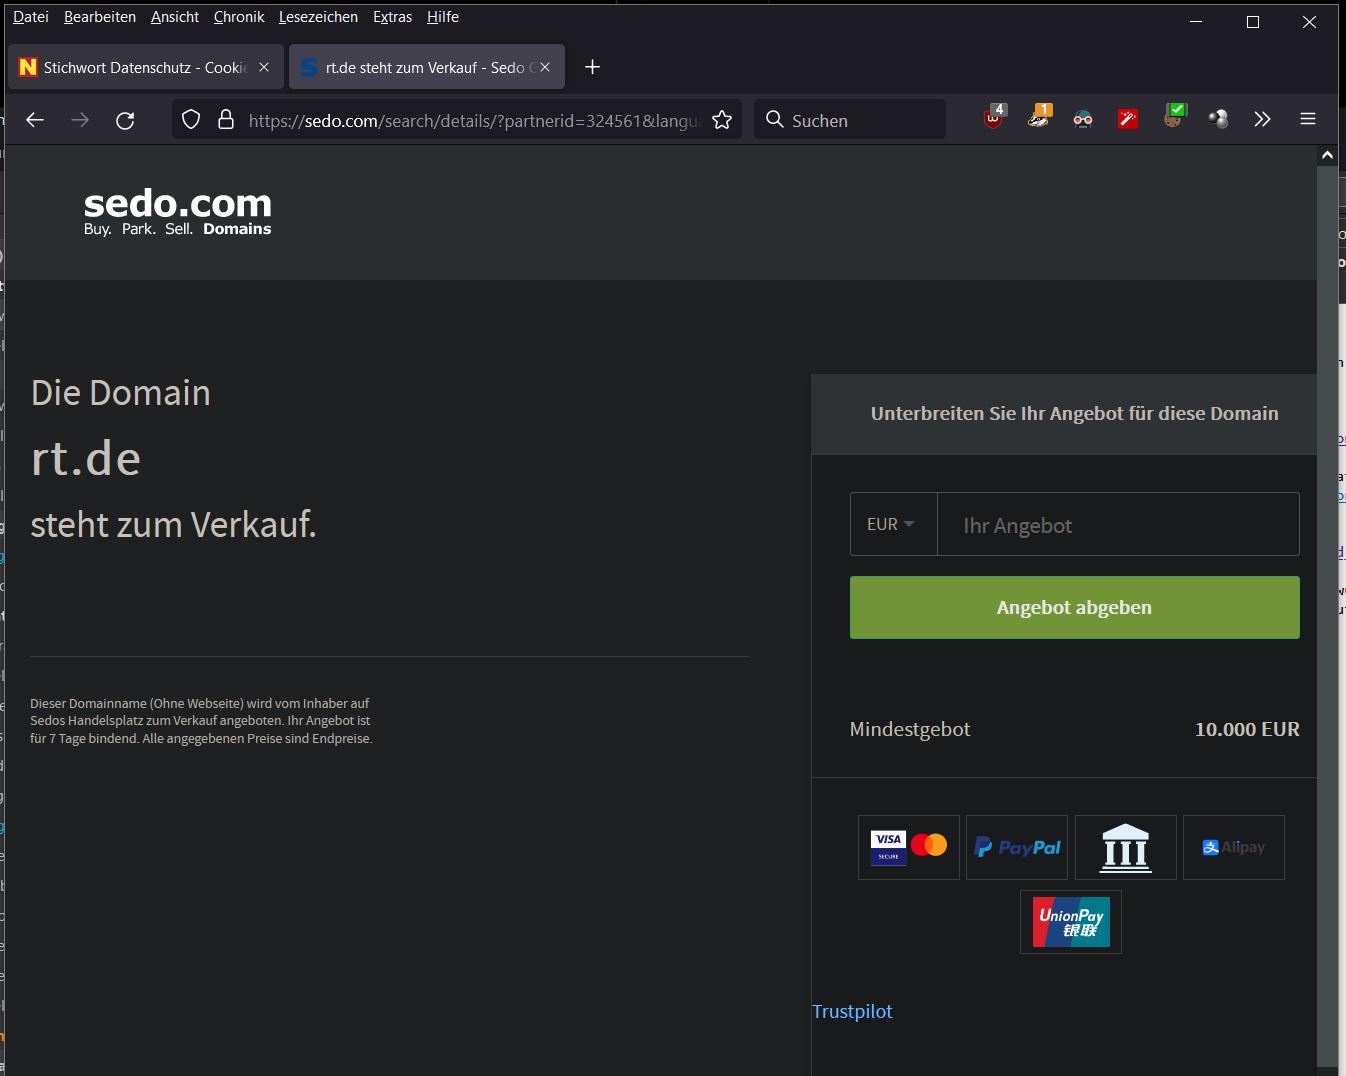
Task: Close the Stichwort Datenschutz tab
Action: pos(264,67)
